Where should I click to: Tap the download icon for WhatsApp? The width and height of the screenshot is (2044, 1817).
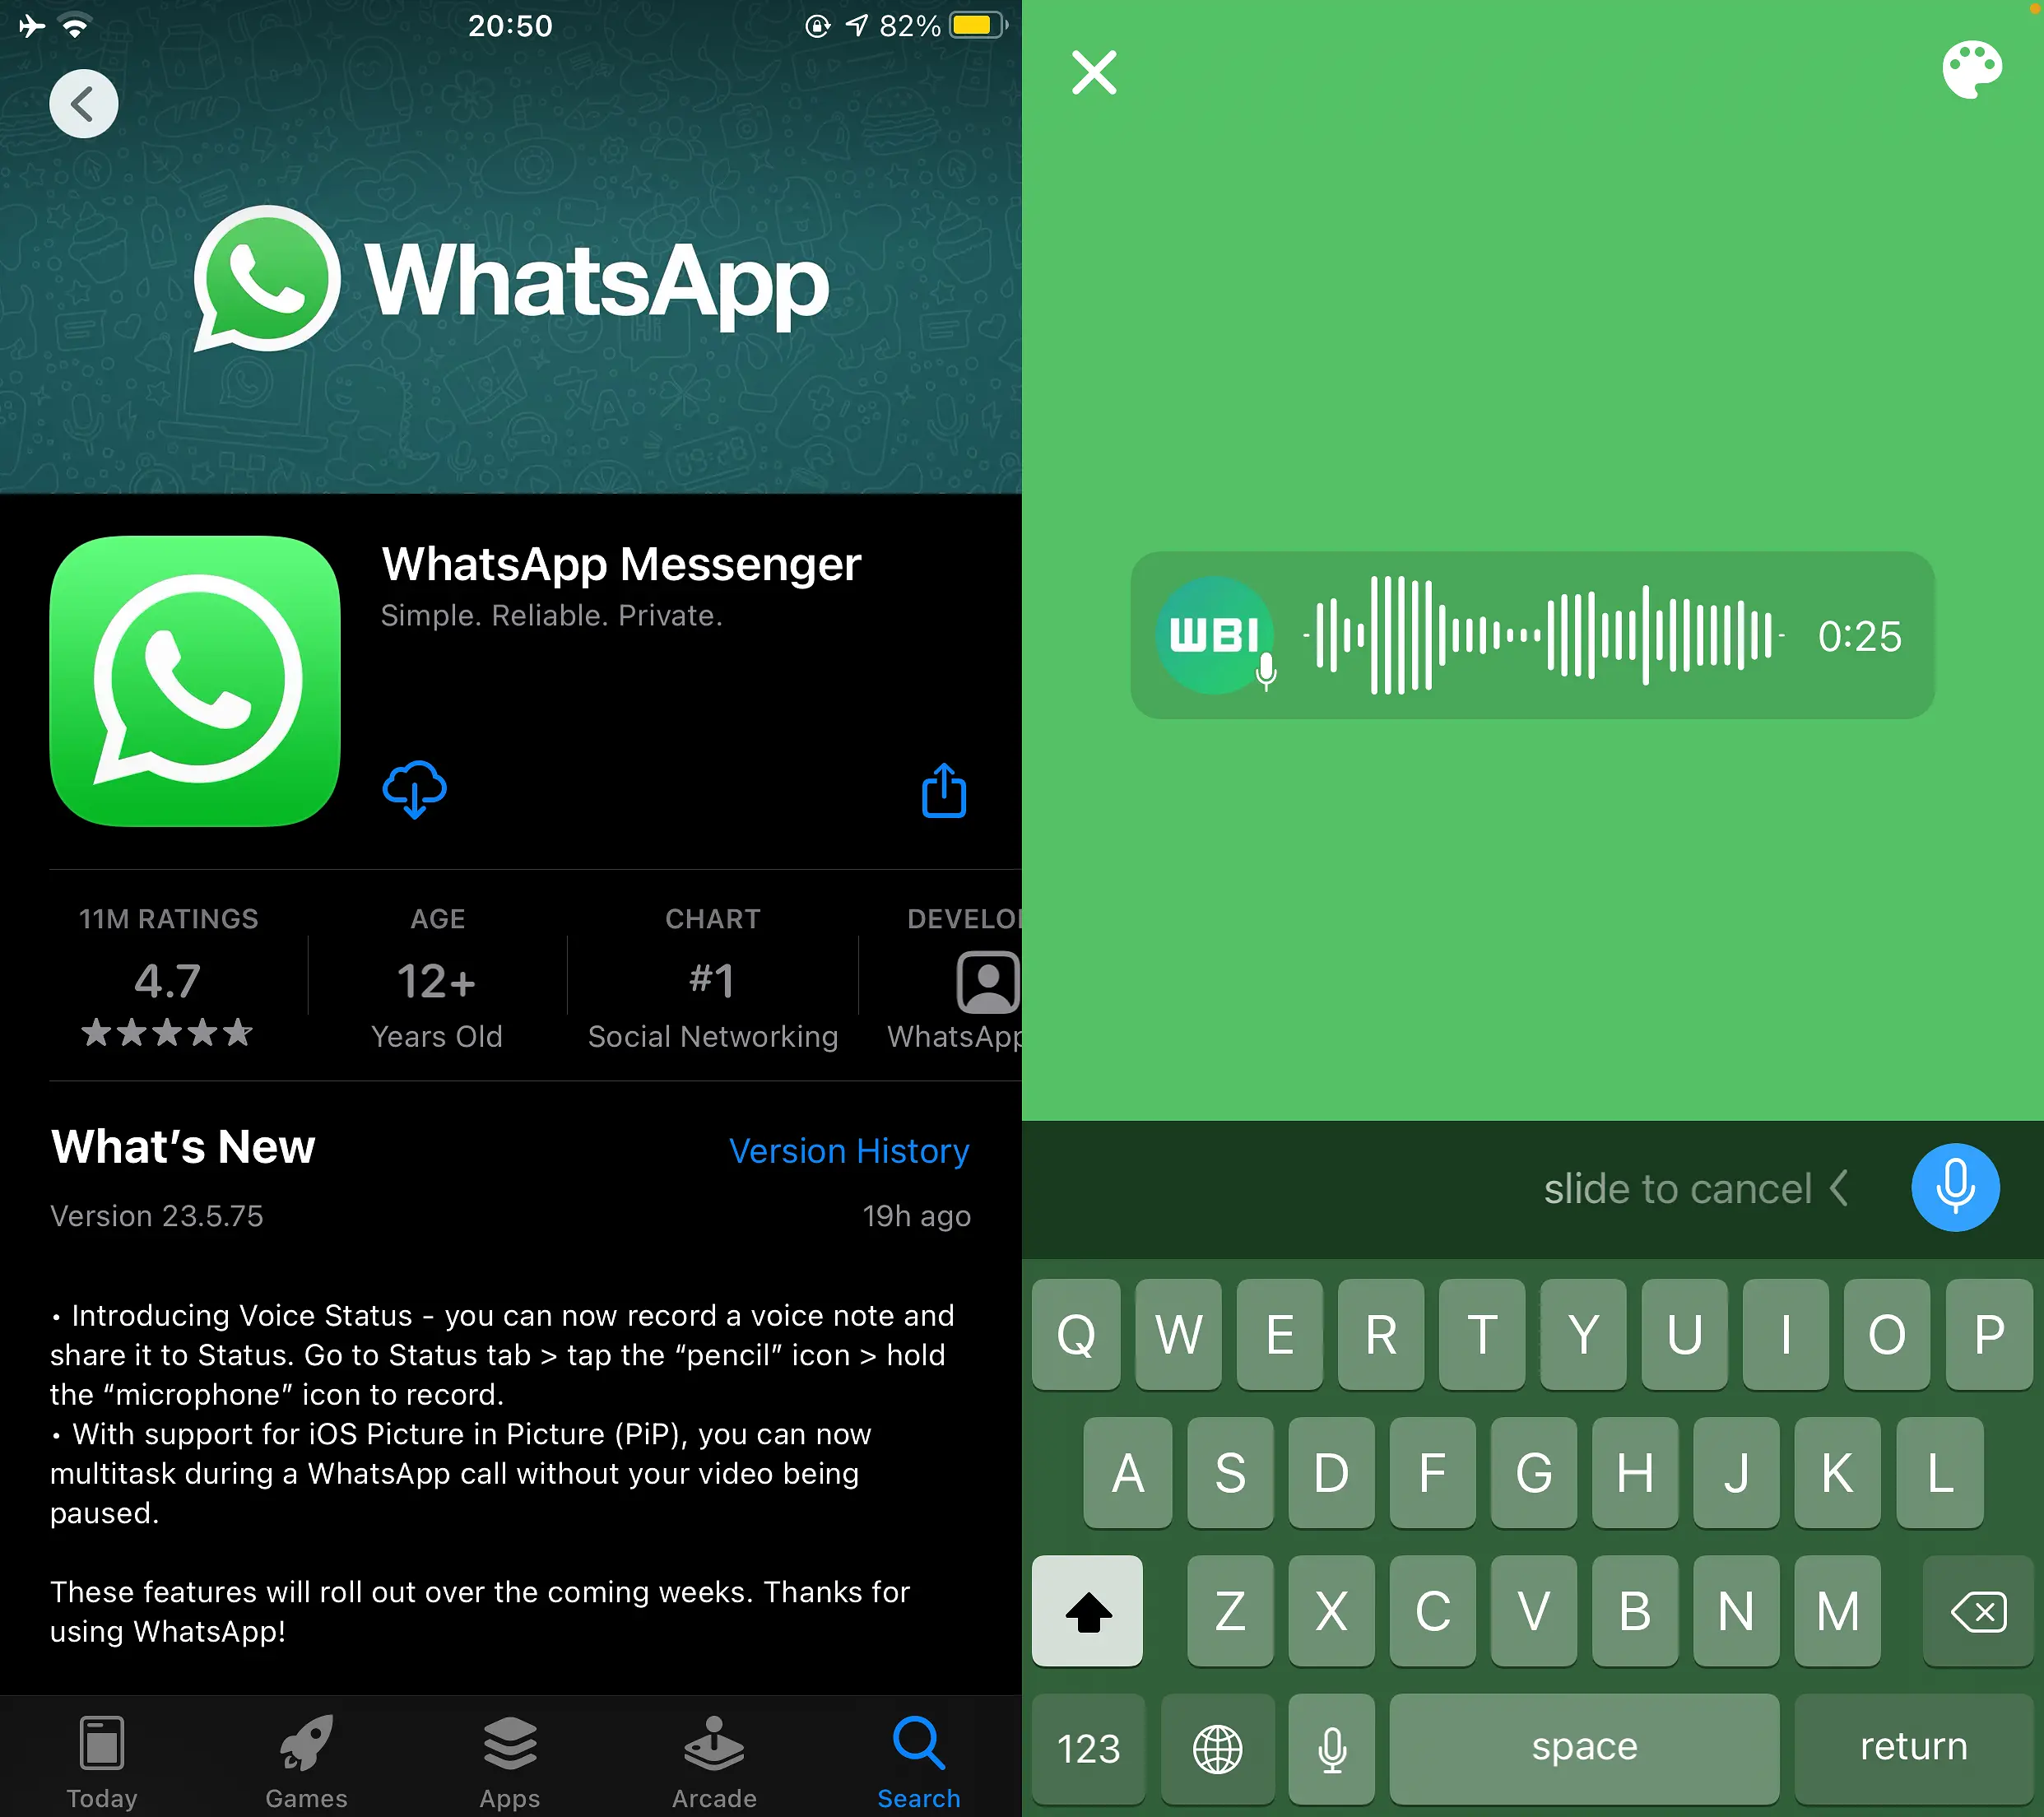tap(414, 792)
